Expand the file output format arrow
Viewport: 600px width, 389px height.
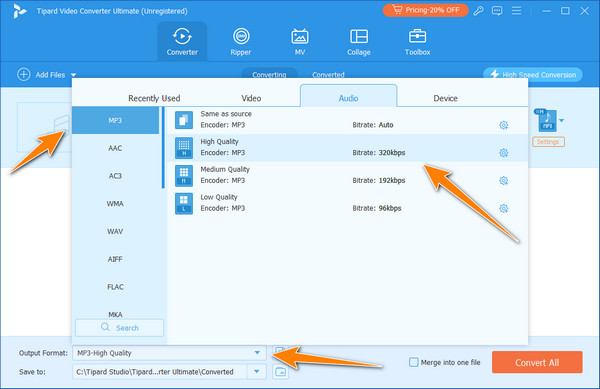561,120
